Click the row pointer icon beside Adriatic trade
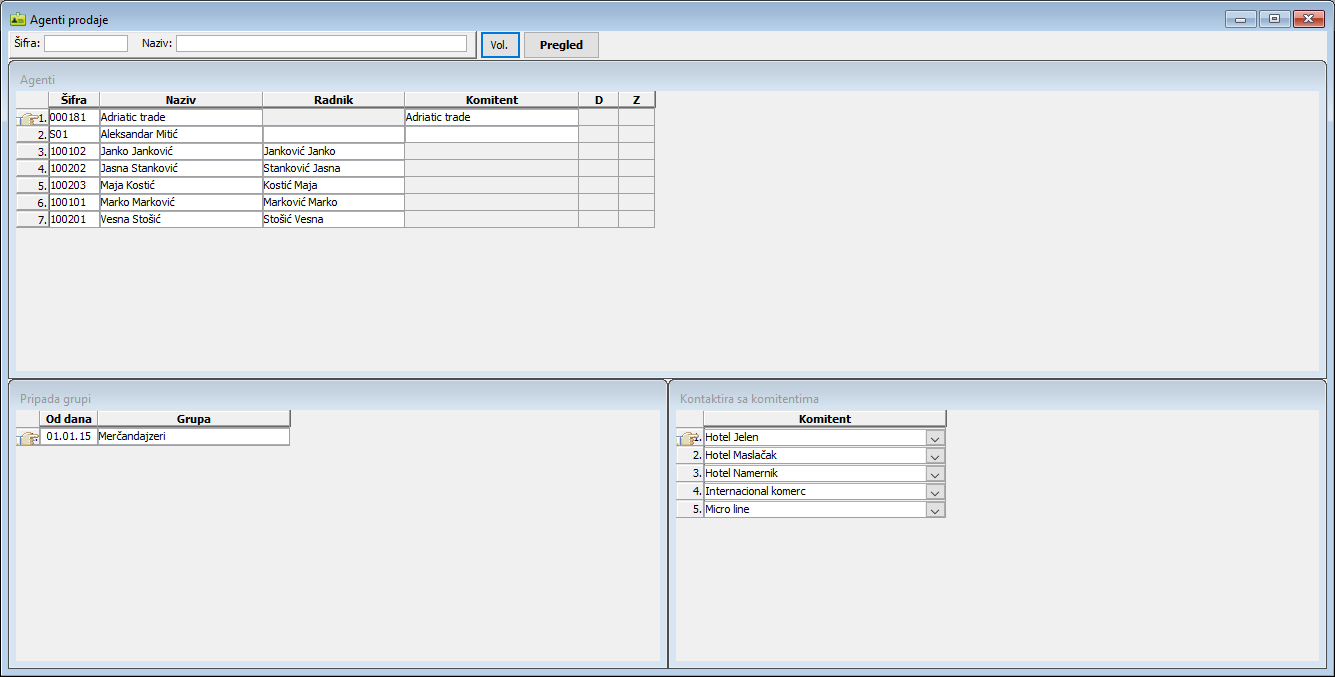The height and width of the screenshot is (677, 1335). tap(28, 118)
